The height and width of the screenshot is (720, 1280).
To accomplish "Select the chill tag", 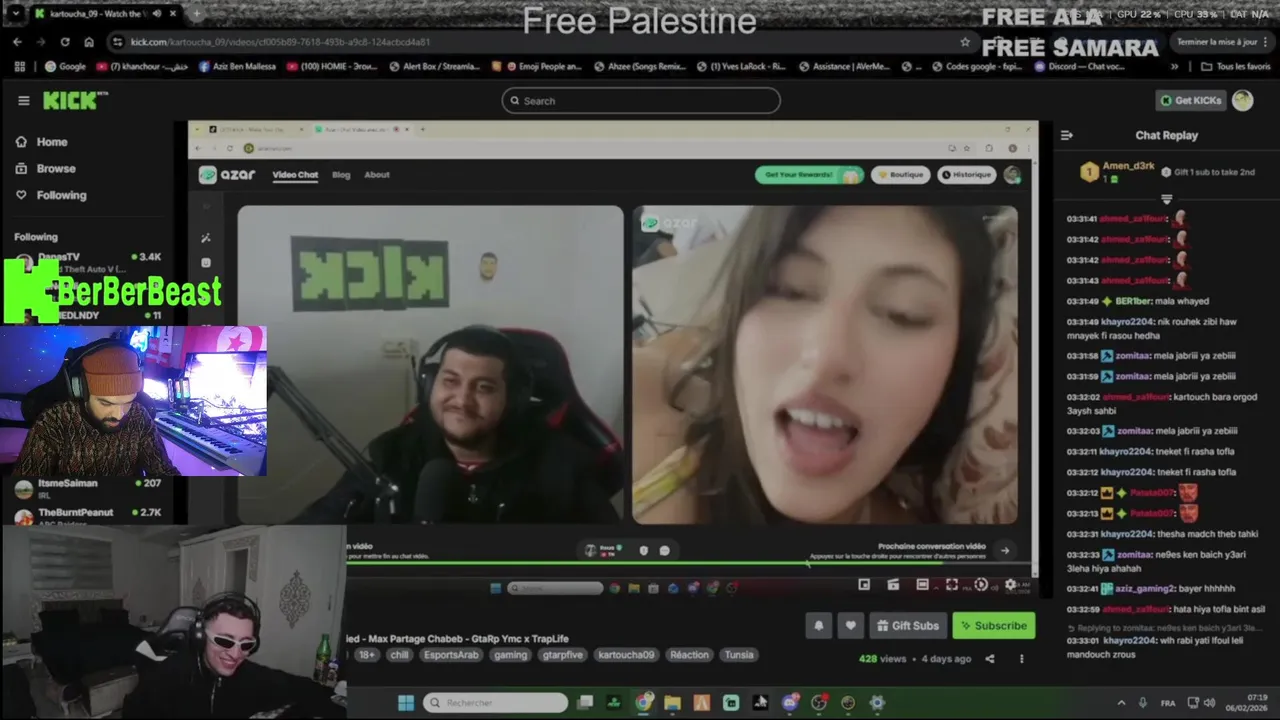I will point(399,655).
